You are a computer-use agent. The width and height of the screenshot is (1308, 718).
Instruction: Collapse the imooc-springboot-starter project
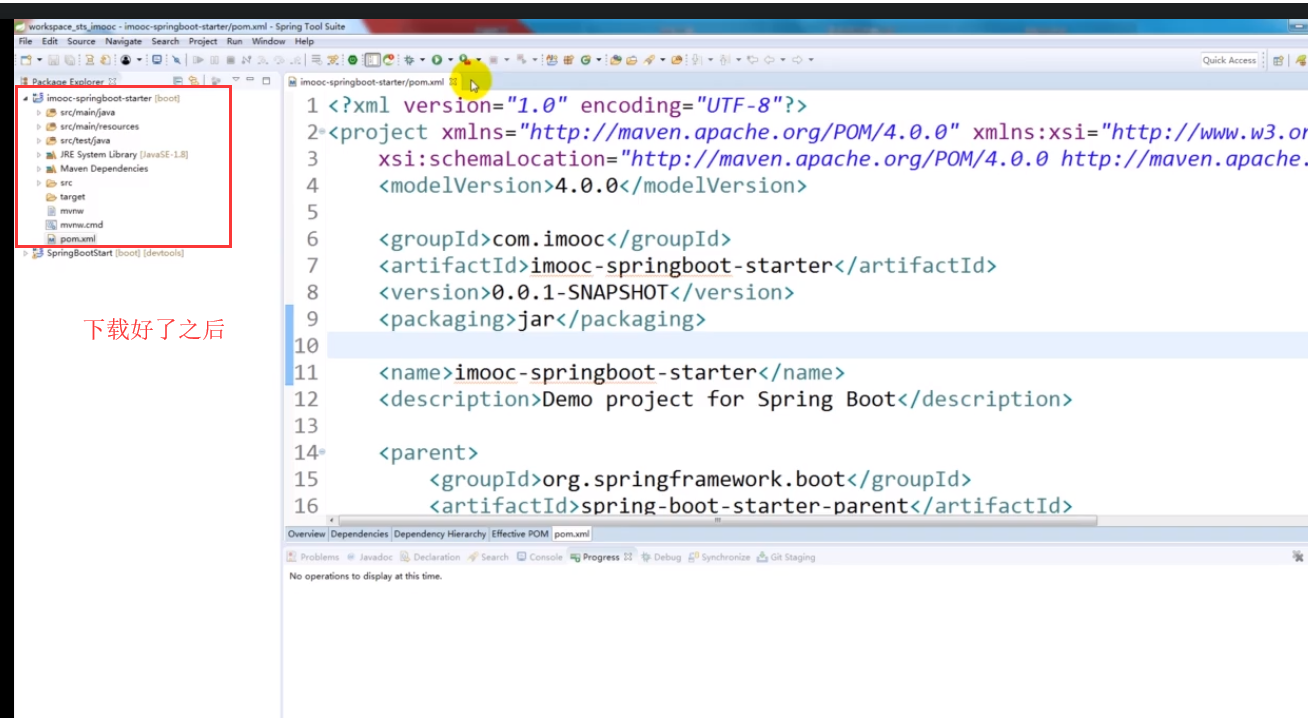tap(25, 99)
